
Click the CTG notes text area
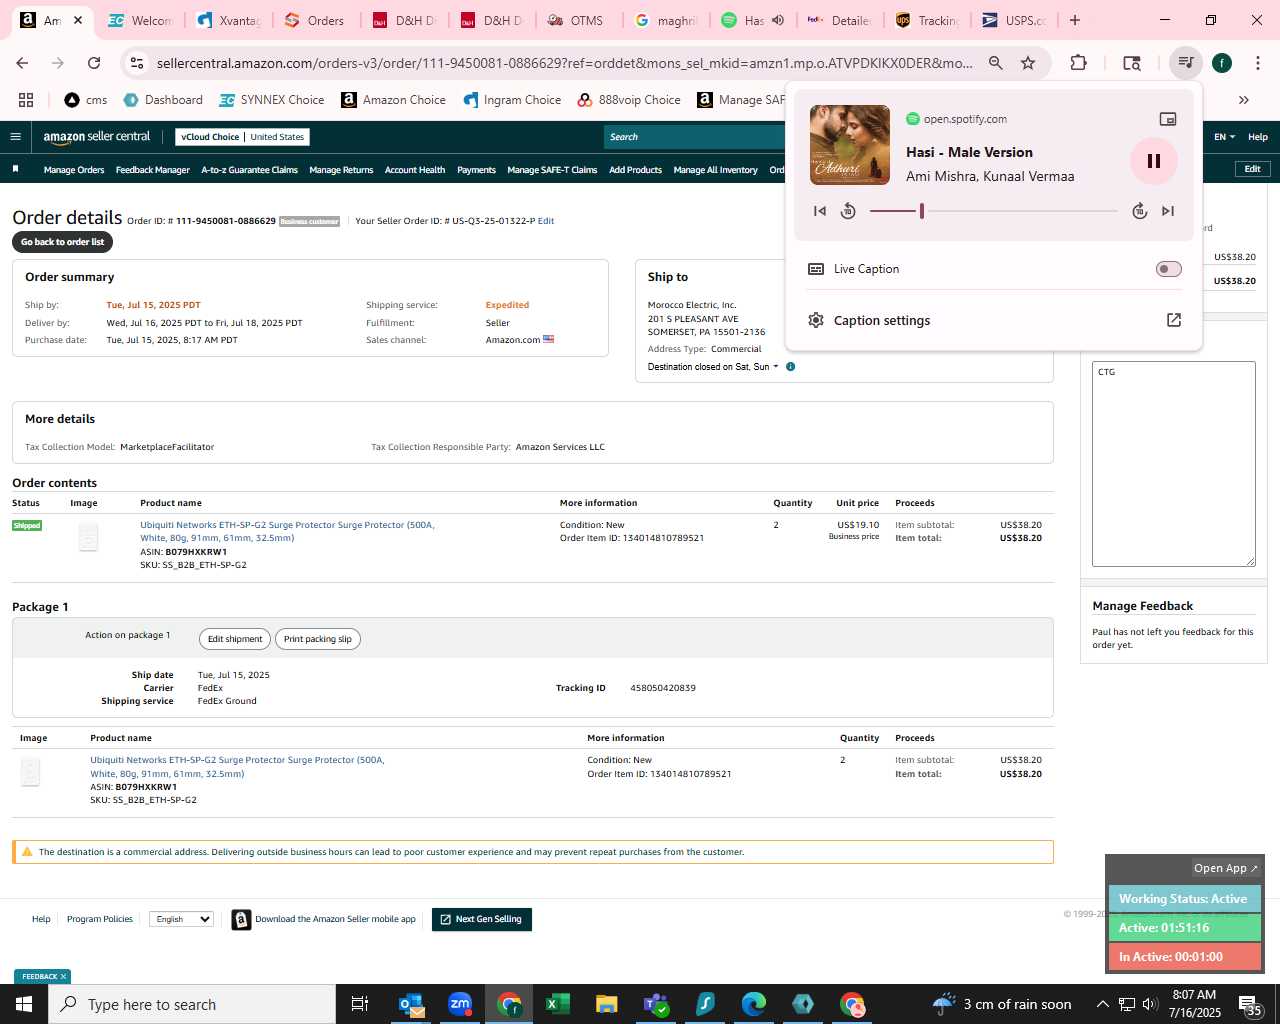(x=1173, y=464)
